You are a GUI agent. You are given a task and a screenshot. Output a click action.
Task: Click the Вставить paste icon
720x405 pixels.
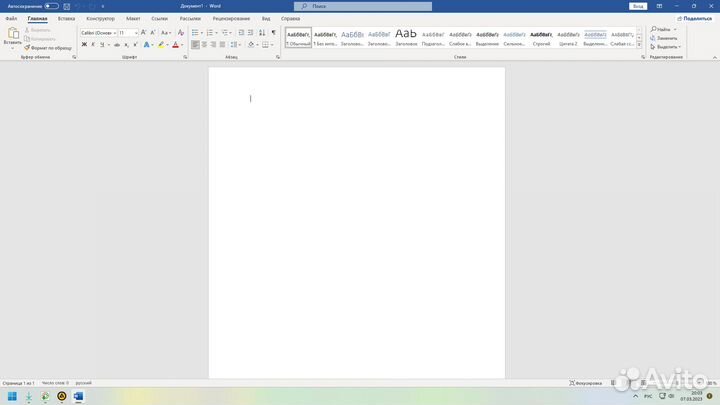pyautogui.click(x=12, y=36)
